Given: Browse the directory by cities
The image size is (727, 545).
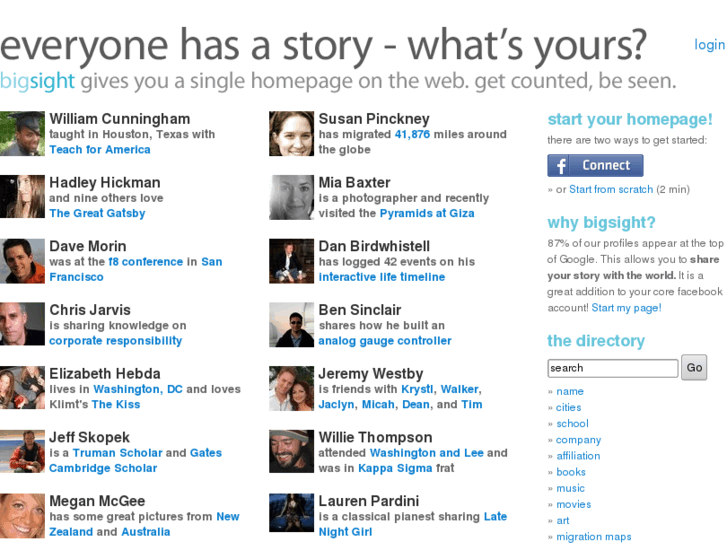Looking at the screenshot, I should click(569, 408).
